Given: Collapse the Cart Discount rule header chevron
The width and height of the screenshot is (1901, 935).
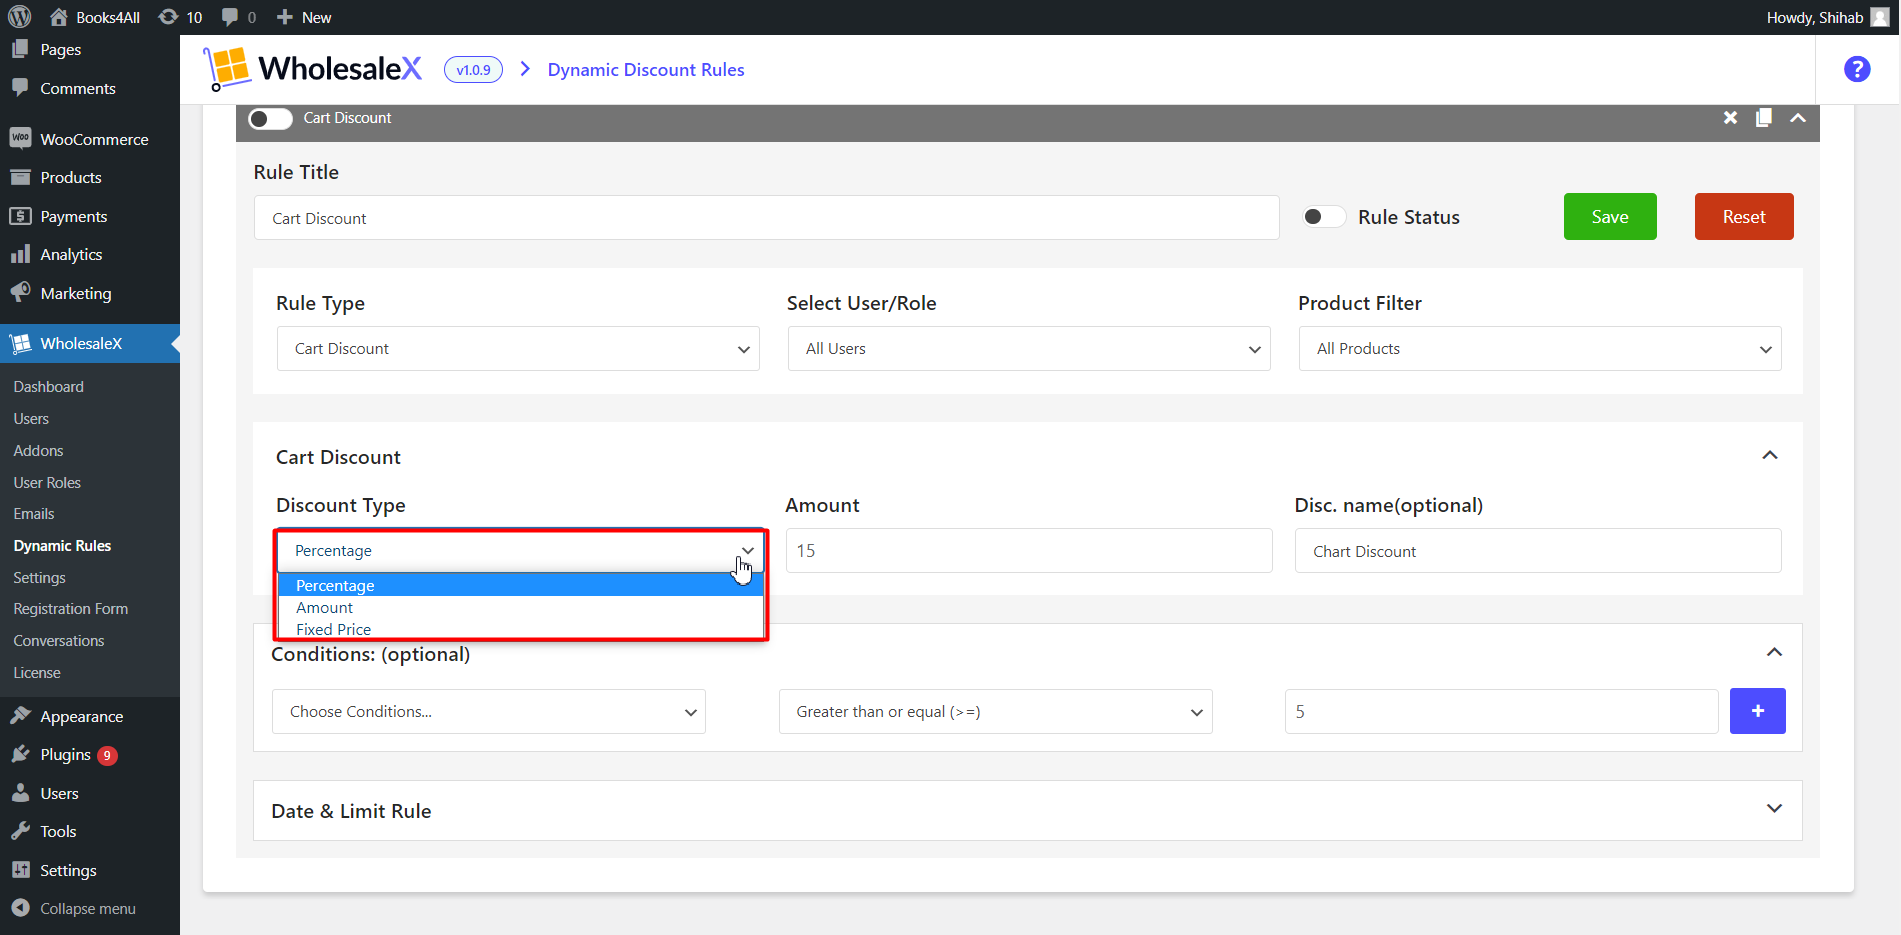Looking at the screenshot, I should (x=1798, y=118).
